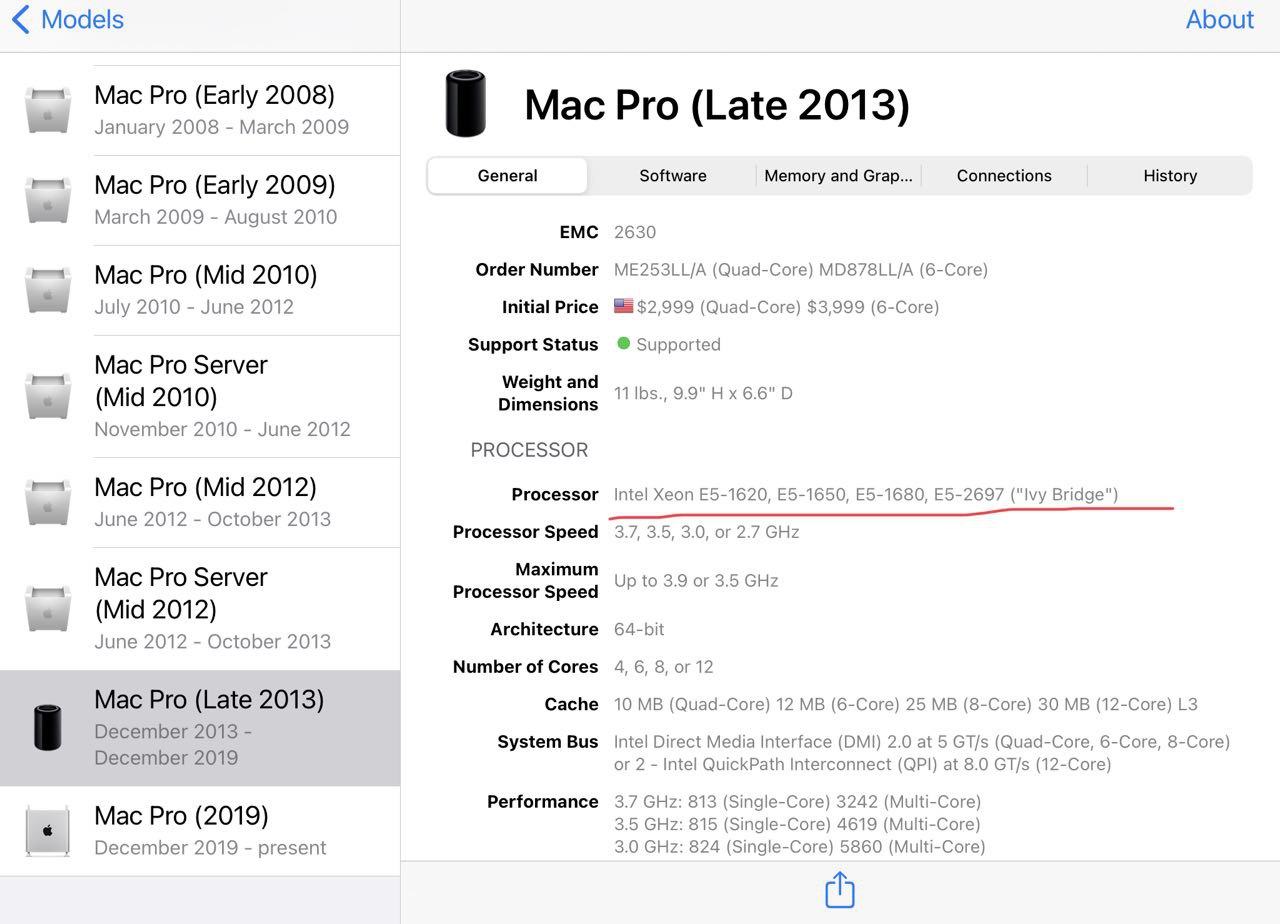Tap the Mac Pro Server (Mid 2012) icon

pyautogui.click(x=47, y=608)
